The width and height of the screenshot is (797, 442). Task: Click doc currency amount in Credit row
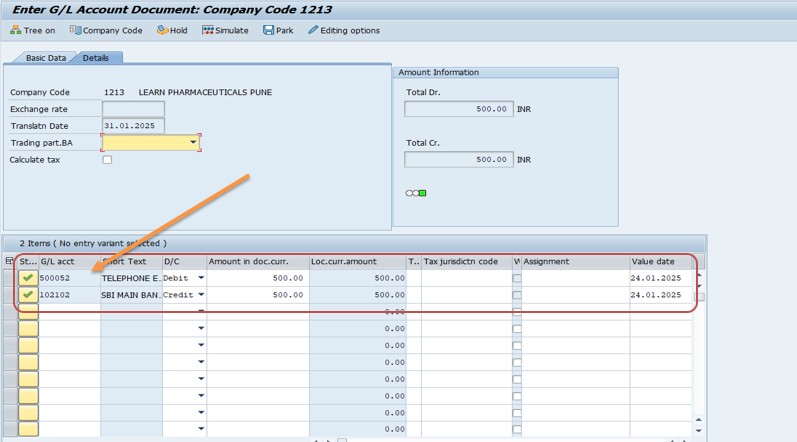coord(258,295)
